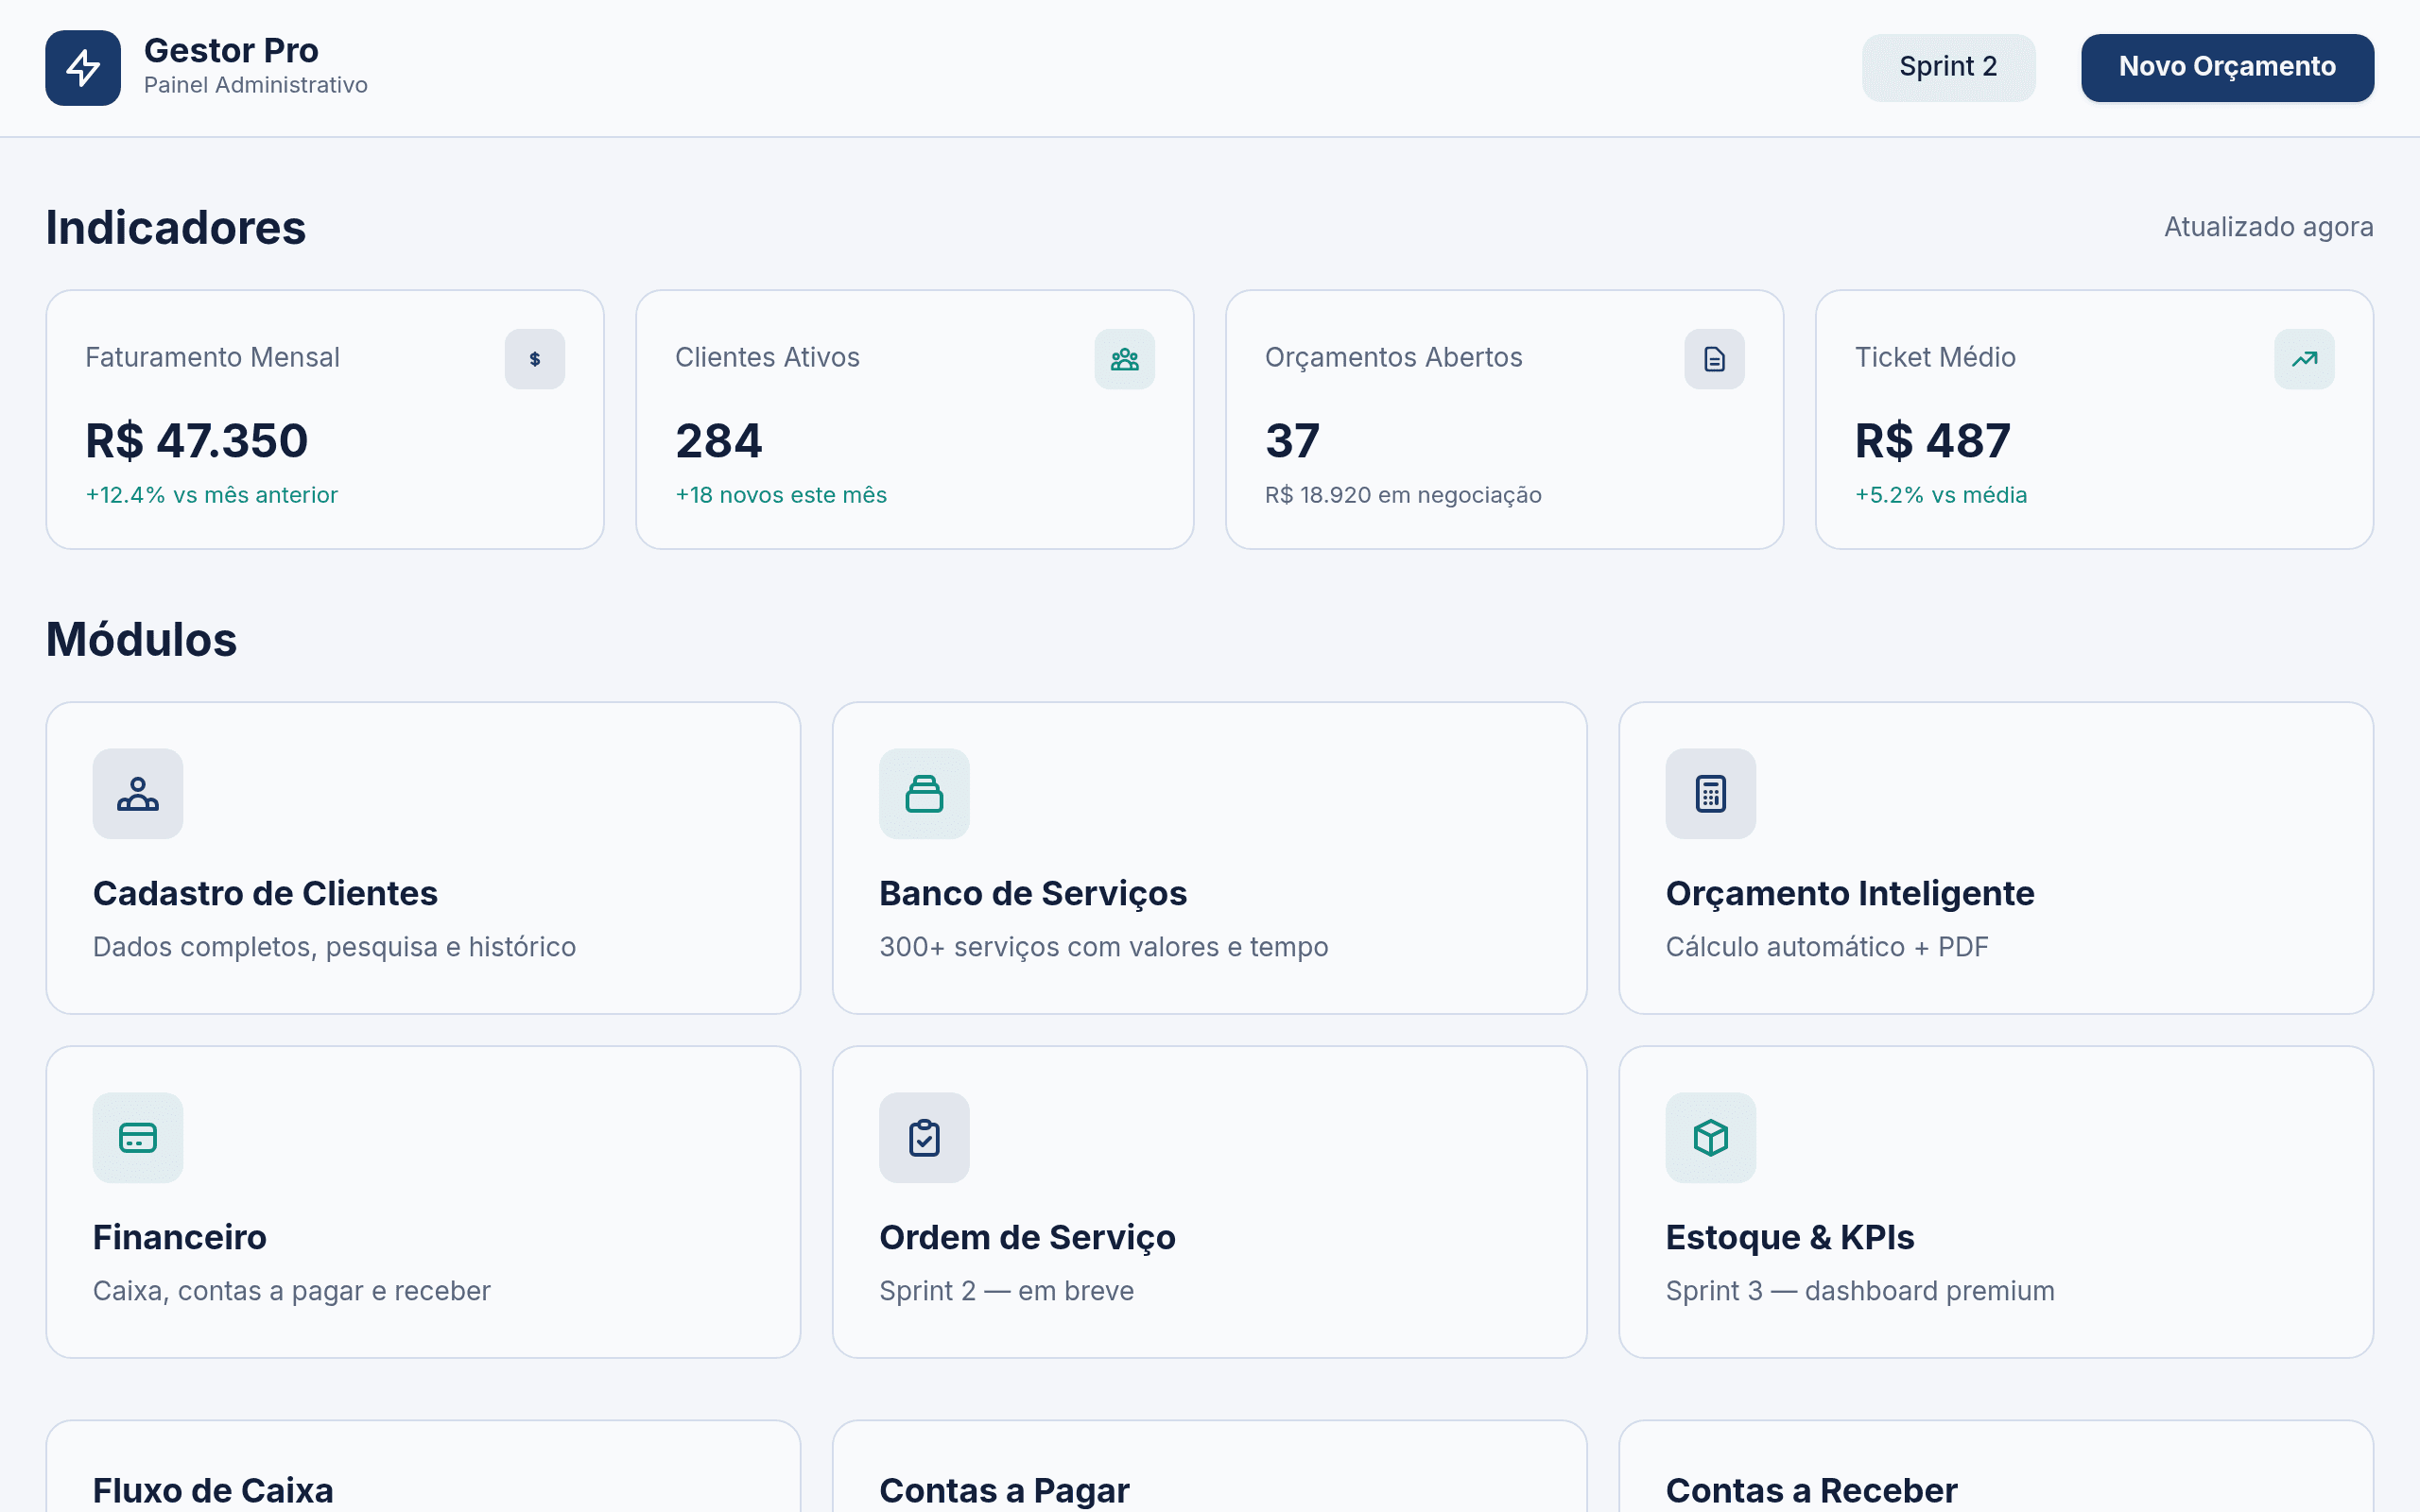The height and width of the screenshot is (1512, 2420).
Task: Click the 284 clients value
Action: 719,441
